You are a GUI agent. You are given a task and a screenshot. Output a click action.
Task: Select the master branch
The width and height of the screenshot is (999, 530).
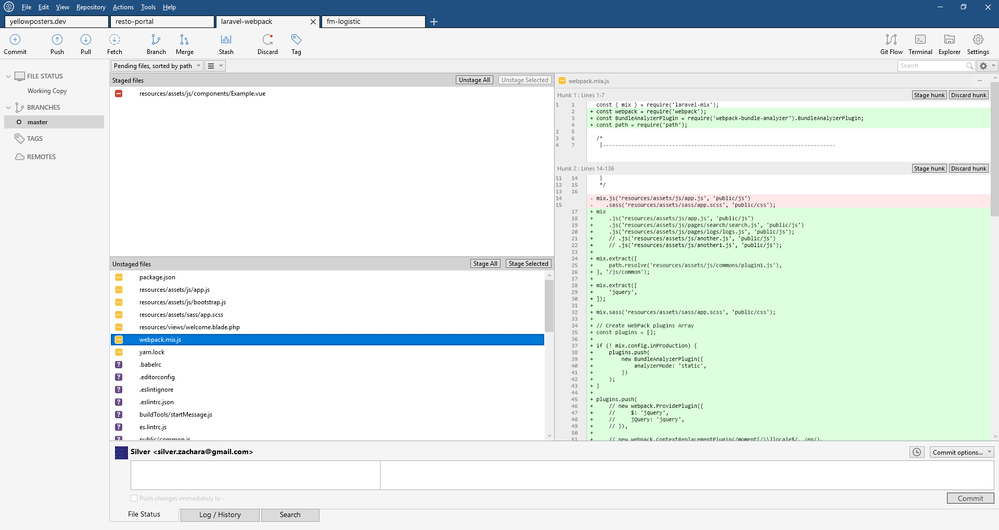[x=54, y=122]
